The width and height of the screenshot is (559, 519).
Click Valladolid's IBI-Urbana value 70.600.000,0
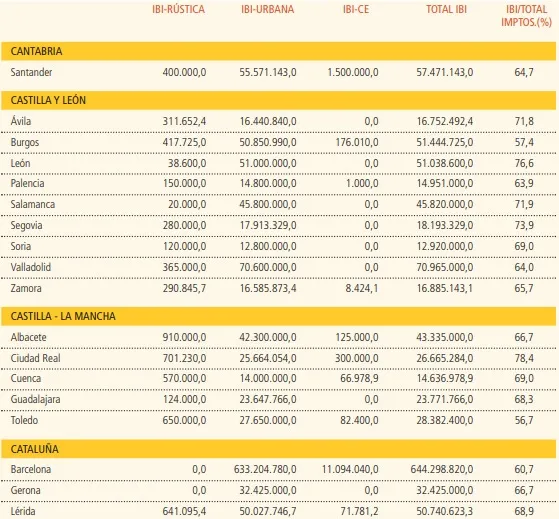coord(268,267)
